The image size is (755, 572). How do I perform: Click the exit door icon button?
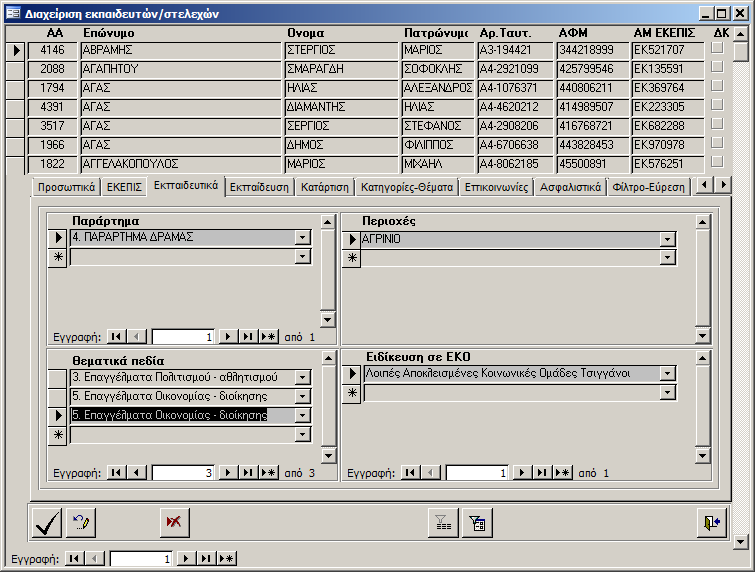[711, 522]
